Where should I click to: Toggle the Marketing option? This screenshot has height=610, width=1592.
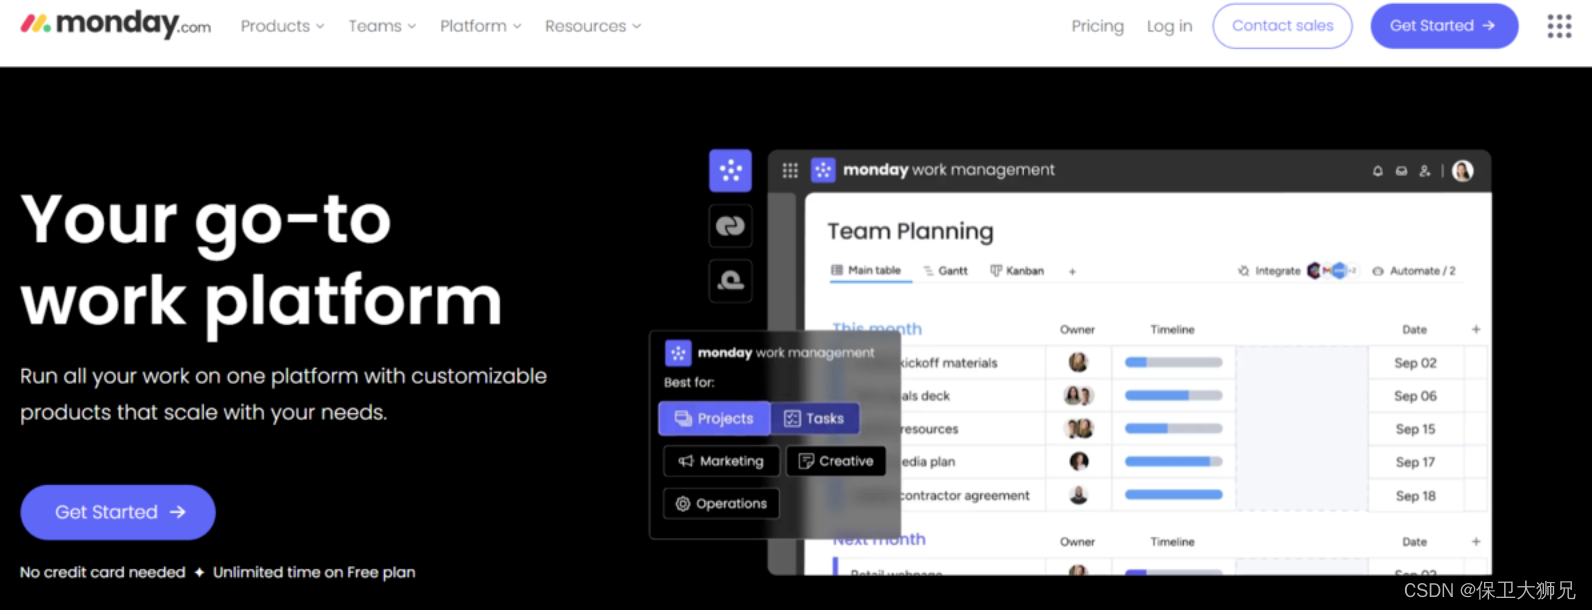721,461
